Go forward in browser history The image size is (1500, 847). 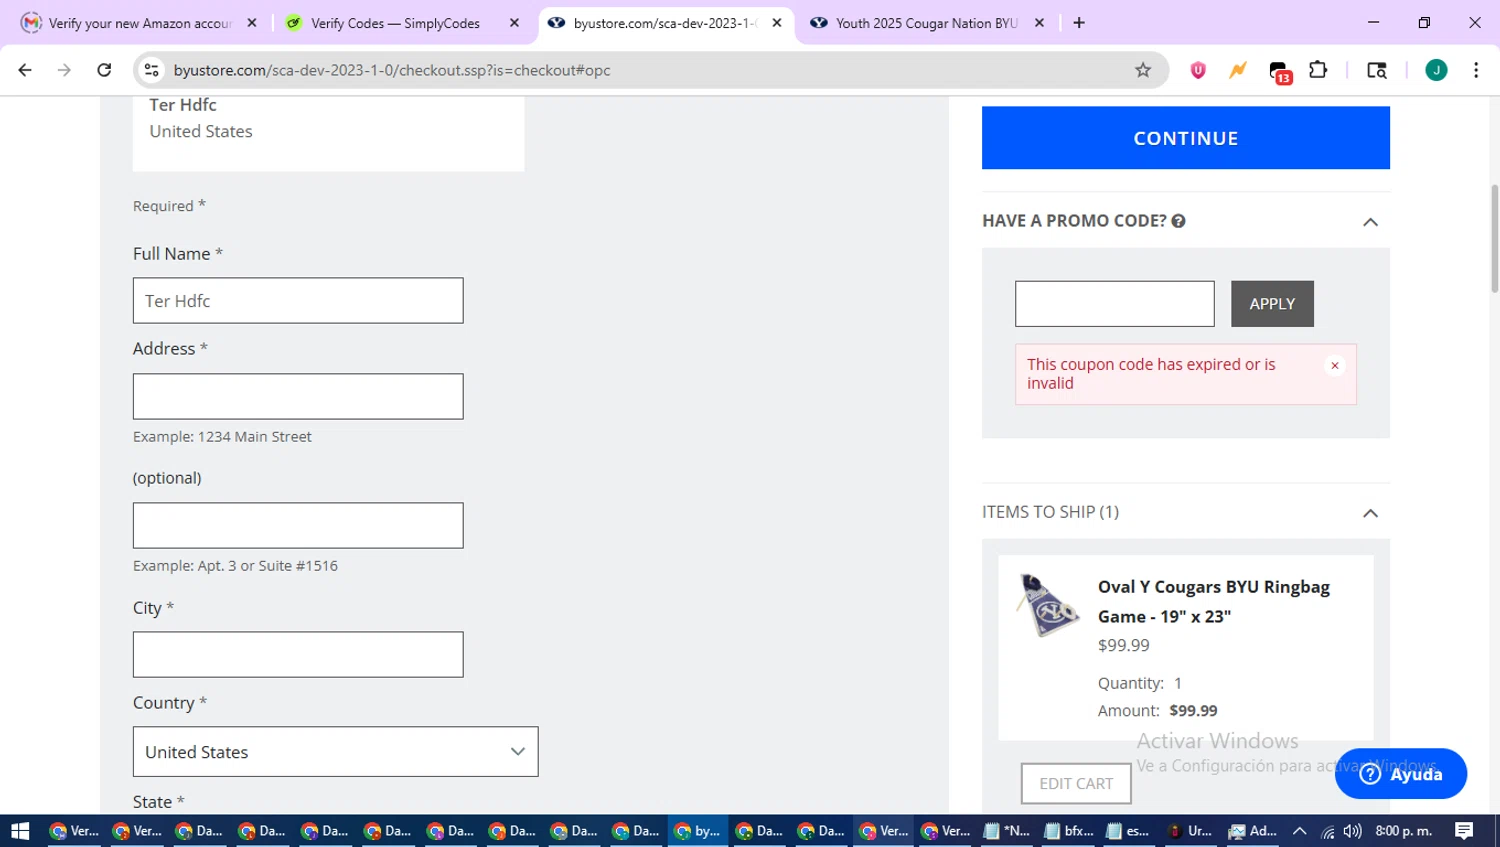pyautogui.click(x=64, y=70)
